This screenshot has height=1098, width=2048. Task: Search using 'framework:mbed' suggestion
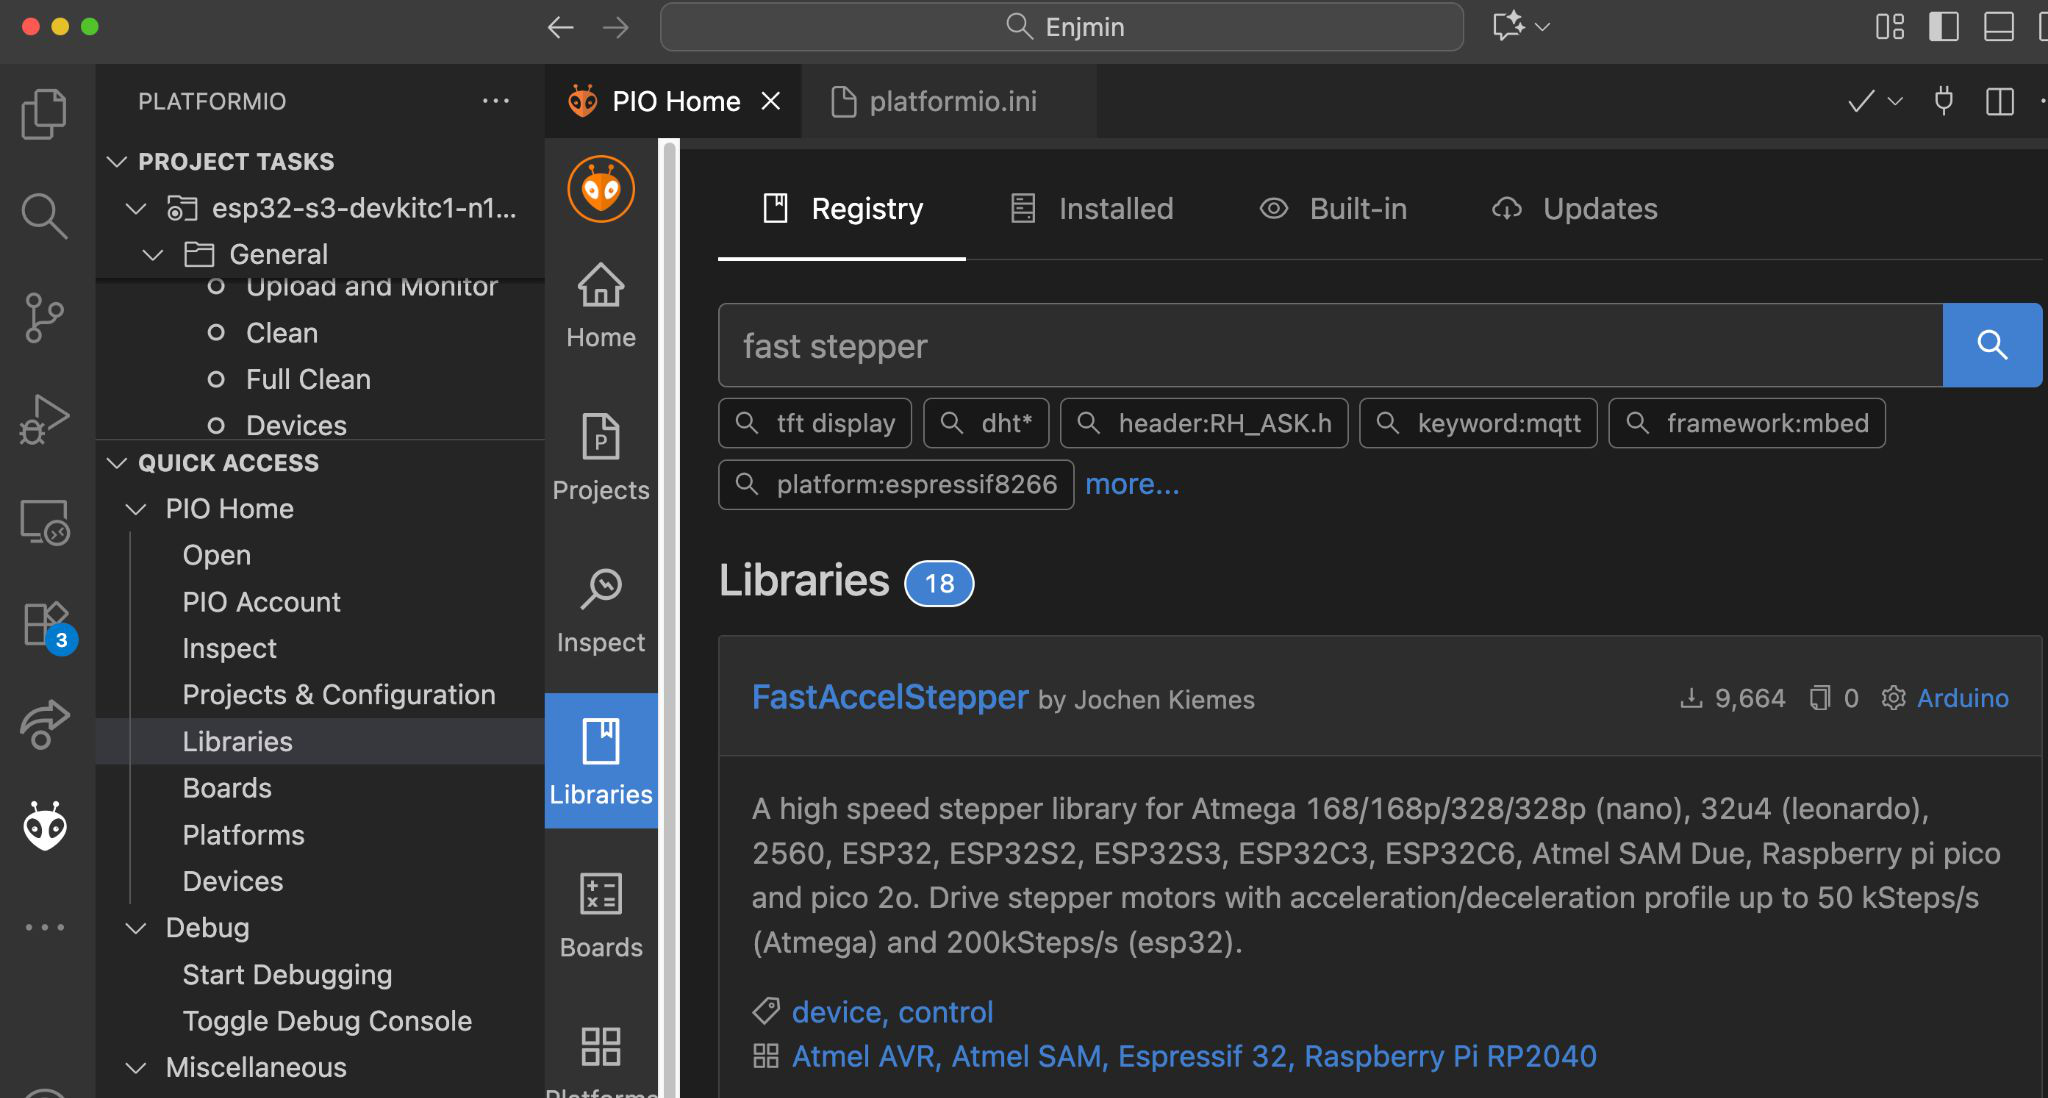click(x=1747, y=423)
